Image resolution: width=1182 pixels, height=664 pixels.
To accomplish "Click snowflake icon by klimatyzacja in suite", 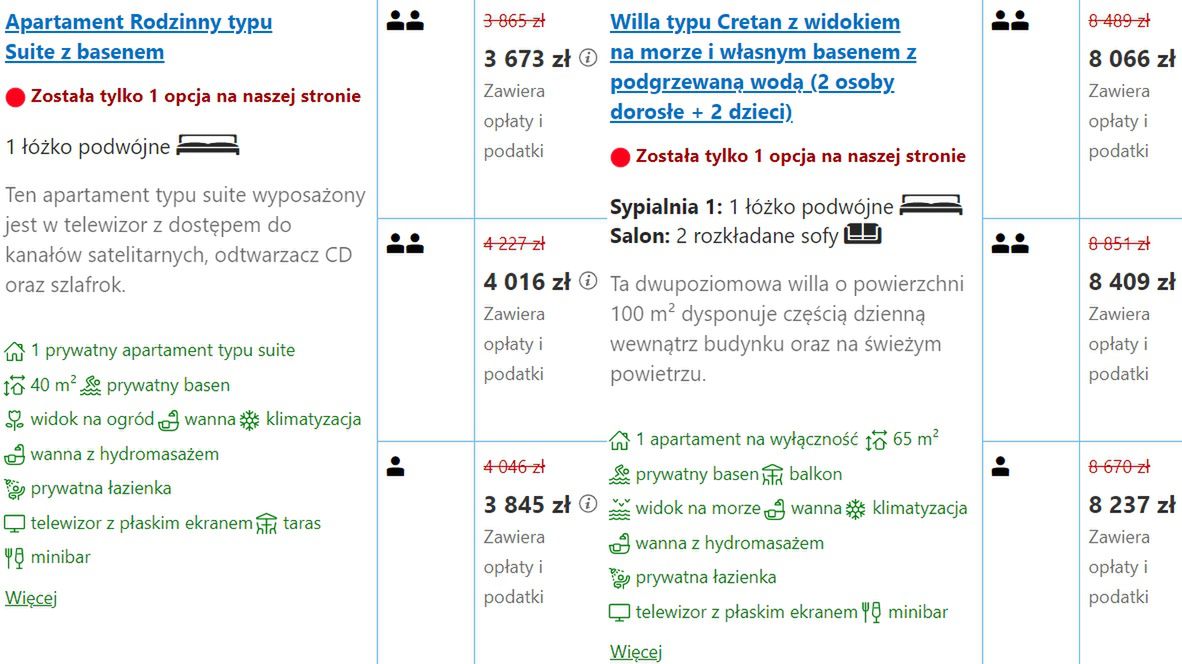I will pos(250,421).
